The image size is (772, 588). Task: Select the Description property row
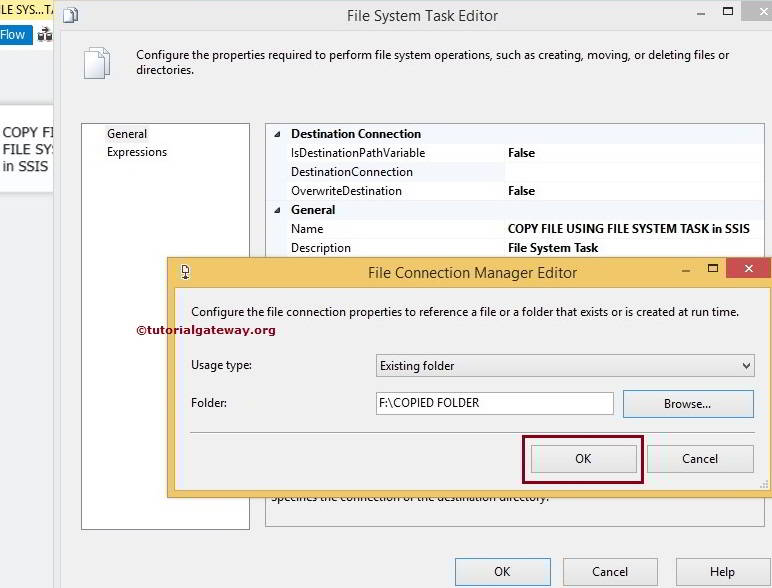(321, 248)
